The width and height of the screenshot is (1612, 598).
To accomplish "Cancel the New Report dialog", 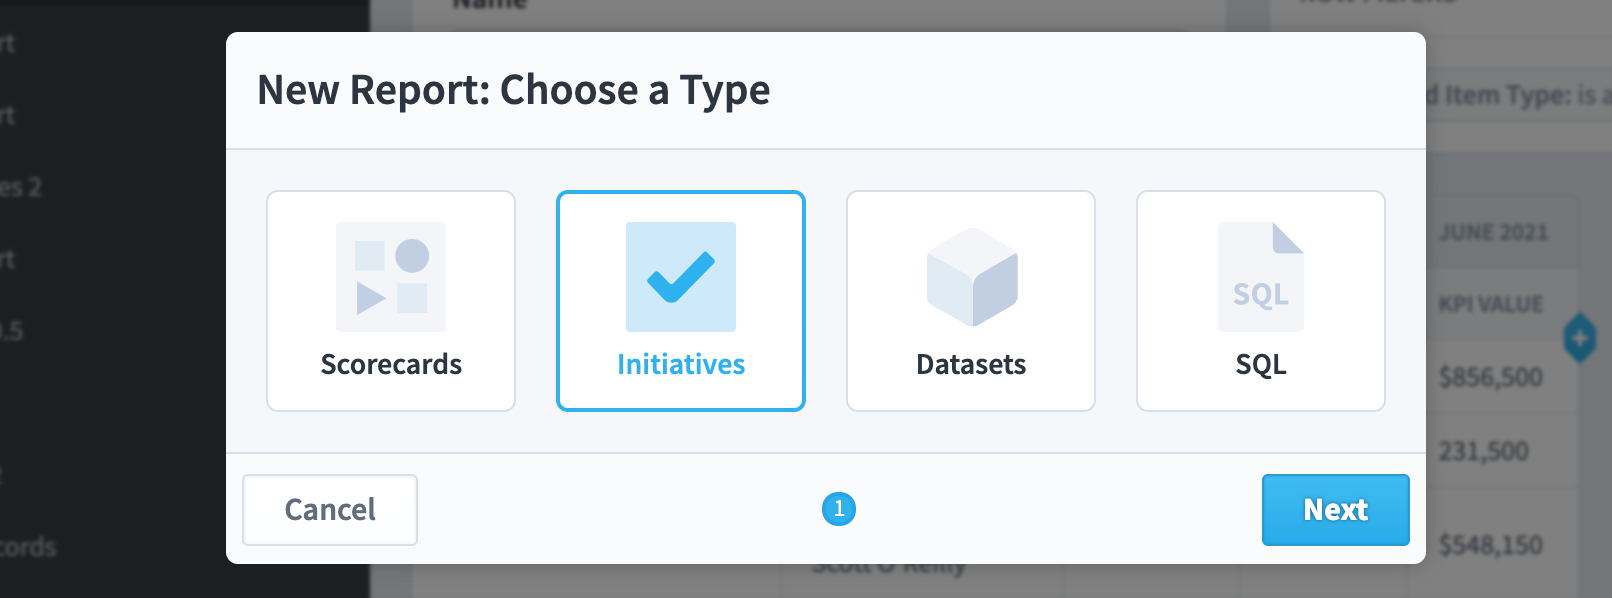I will point(330,510).
